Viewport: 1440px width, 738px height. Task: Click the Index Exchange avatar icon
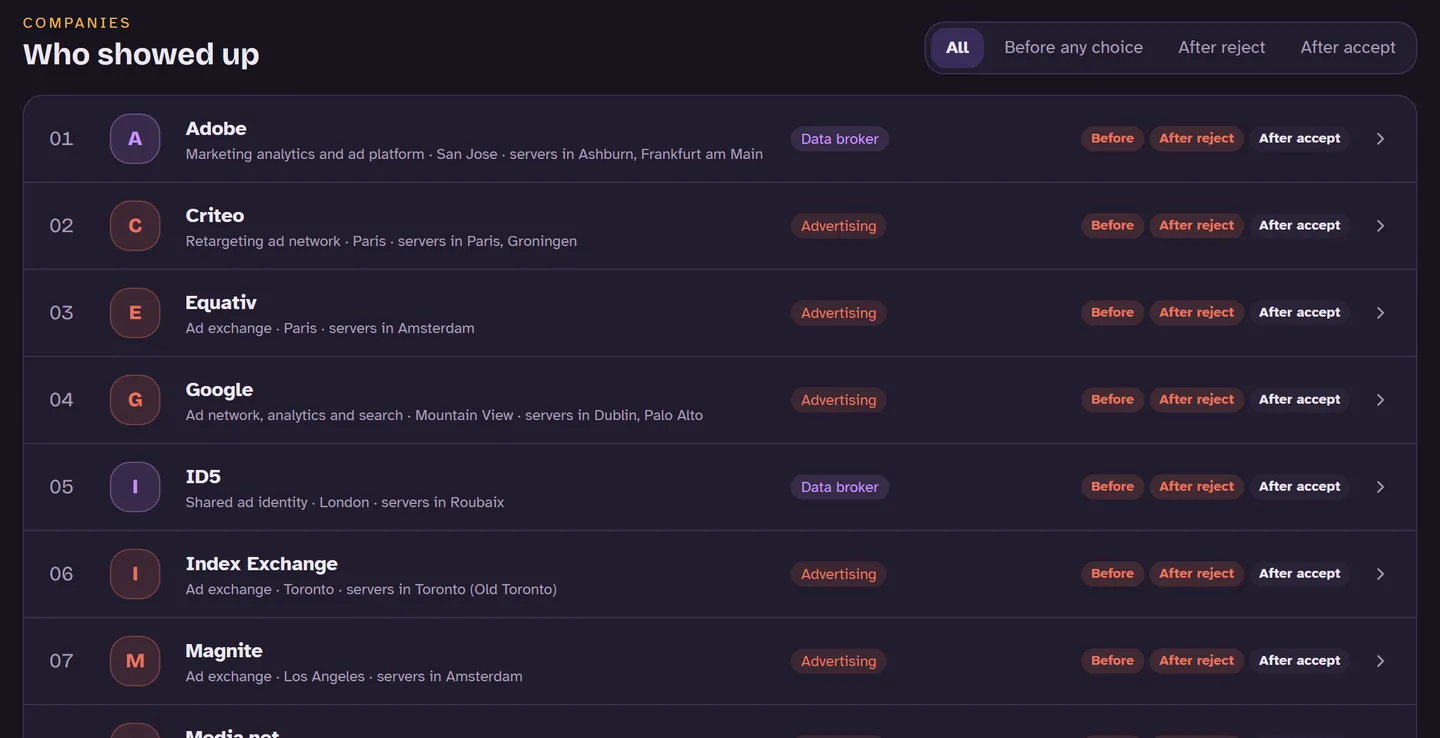point(135,574)
